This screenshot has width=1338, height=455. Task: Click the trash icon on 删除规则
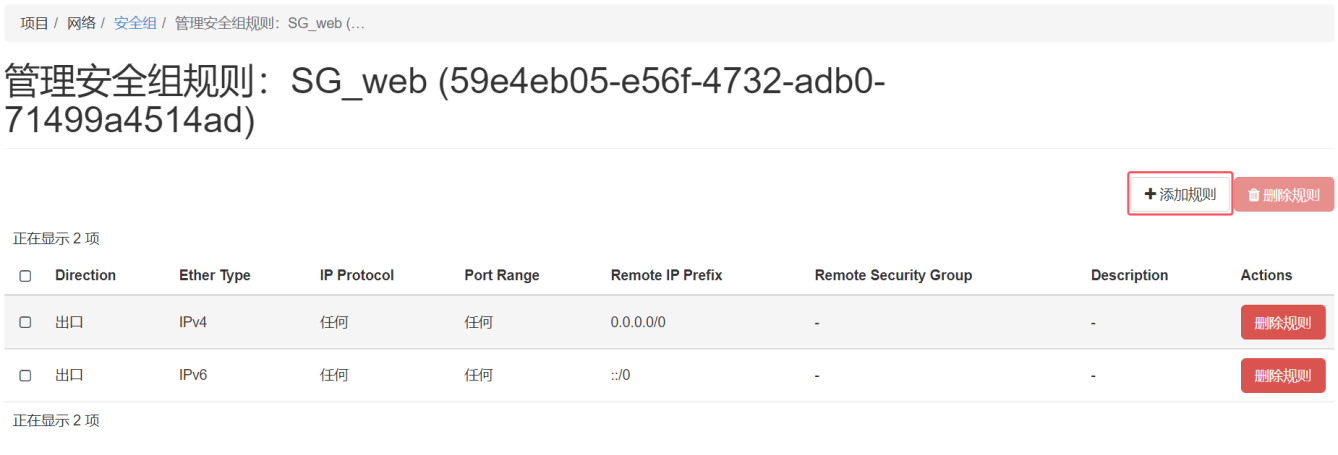(x=1253, y=196)
